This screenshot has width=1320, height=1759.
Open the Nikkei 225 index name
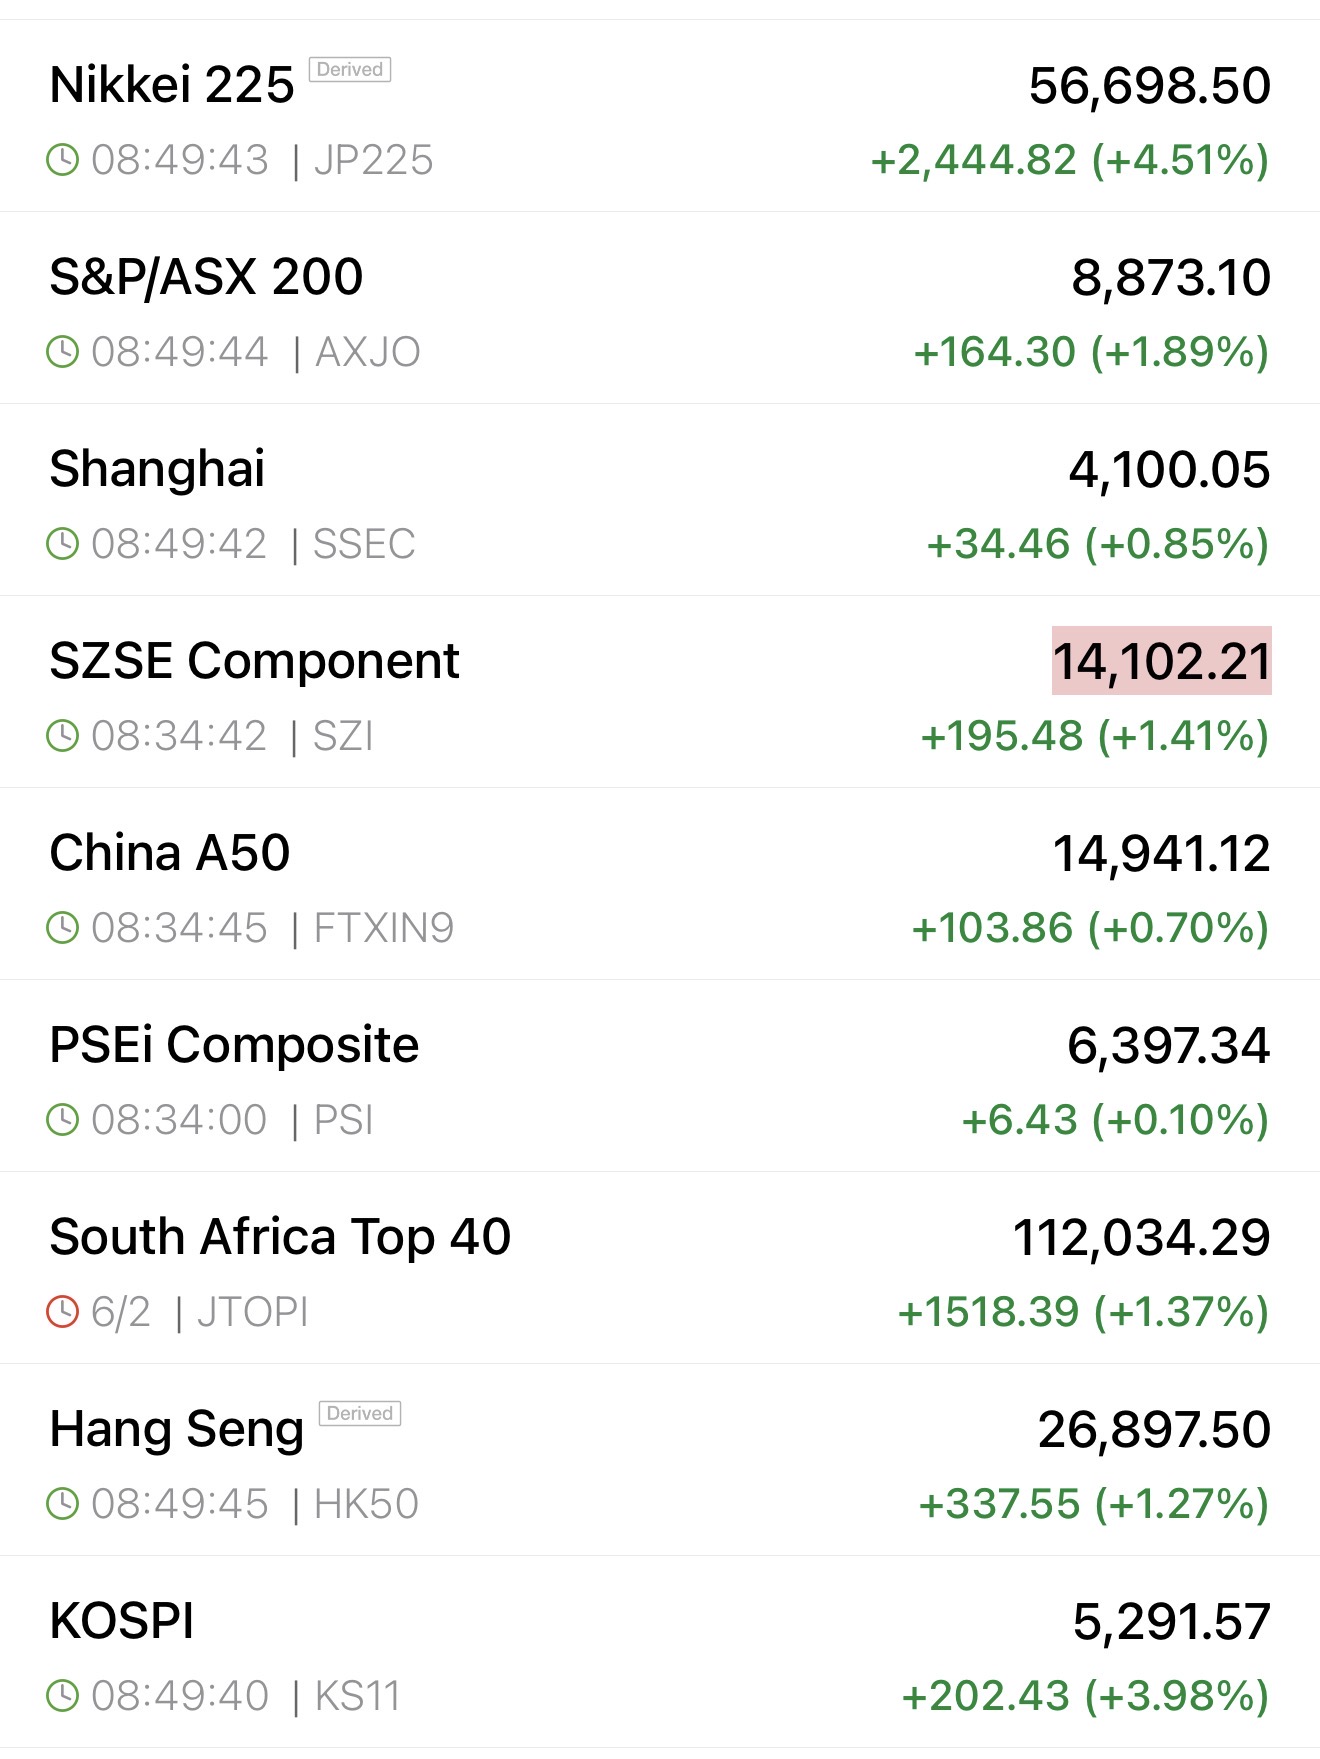tap(172, 85)
